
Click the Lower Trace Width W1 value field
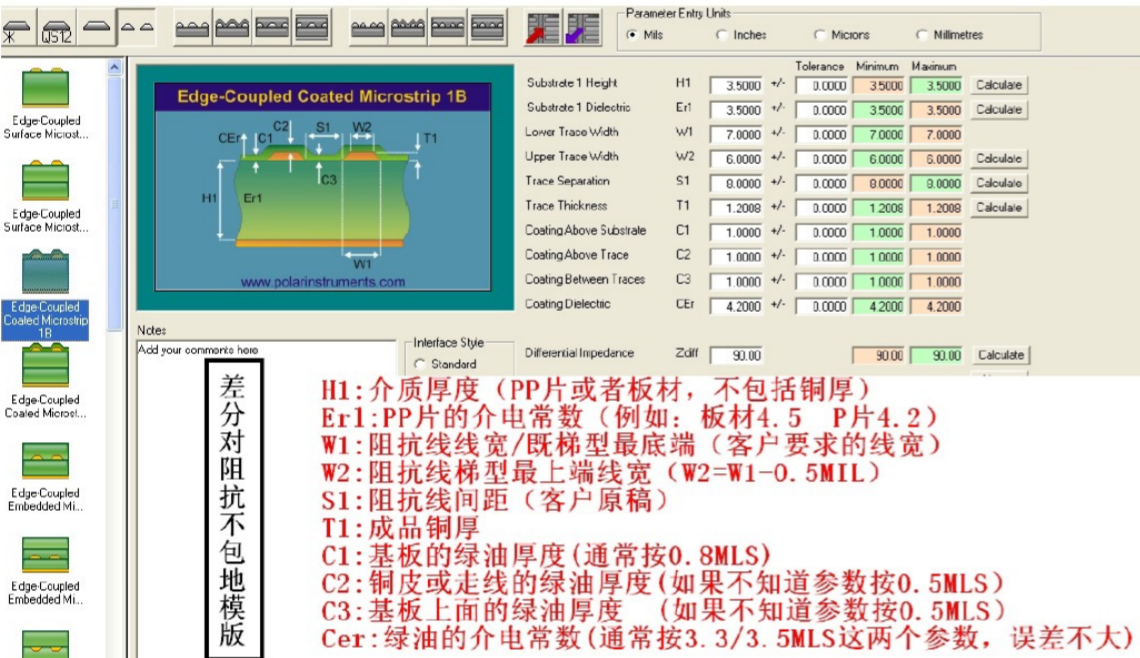point(736,135)
